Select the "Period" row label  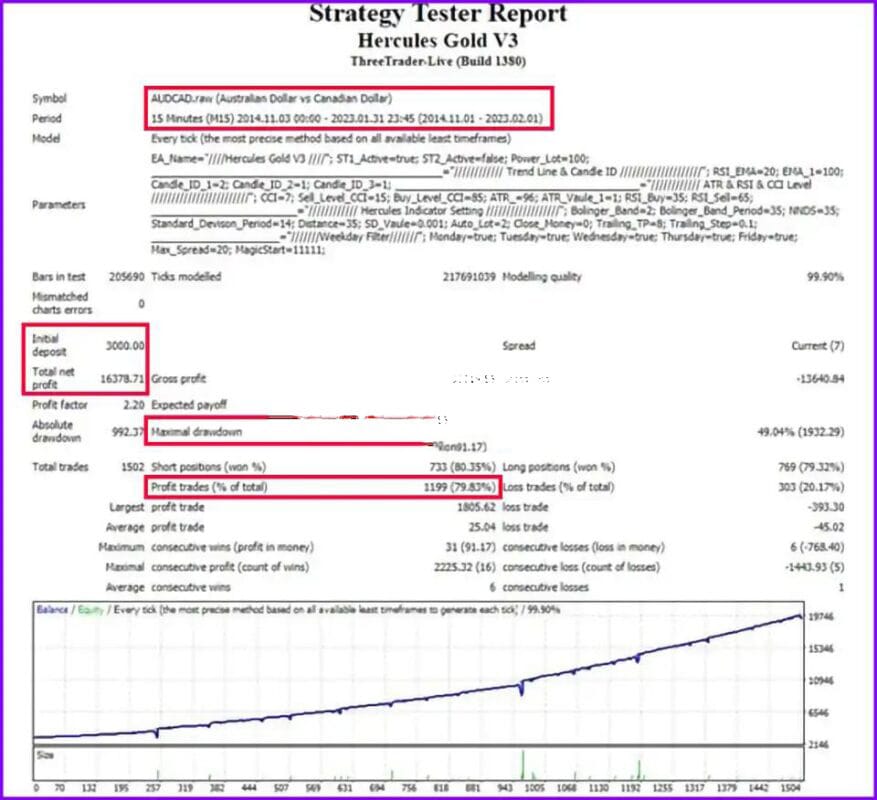coord(46,119)
